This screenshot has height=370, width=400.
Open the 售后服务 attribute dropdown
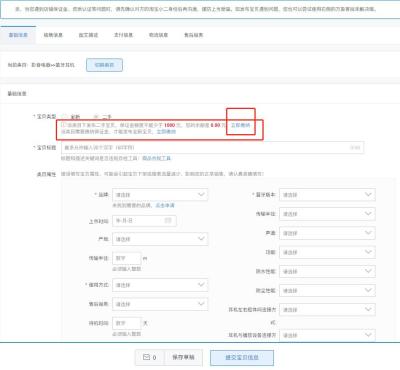[160, 304]
